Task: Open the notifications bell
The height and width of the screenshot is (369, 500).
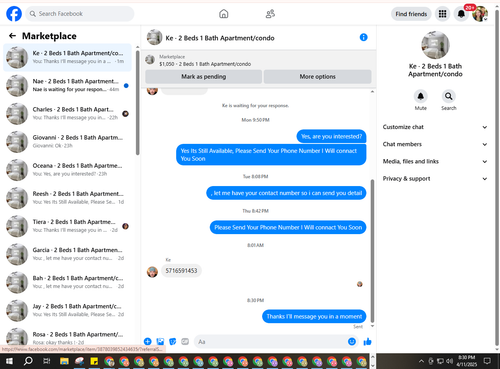Action: pos(461,14)
